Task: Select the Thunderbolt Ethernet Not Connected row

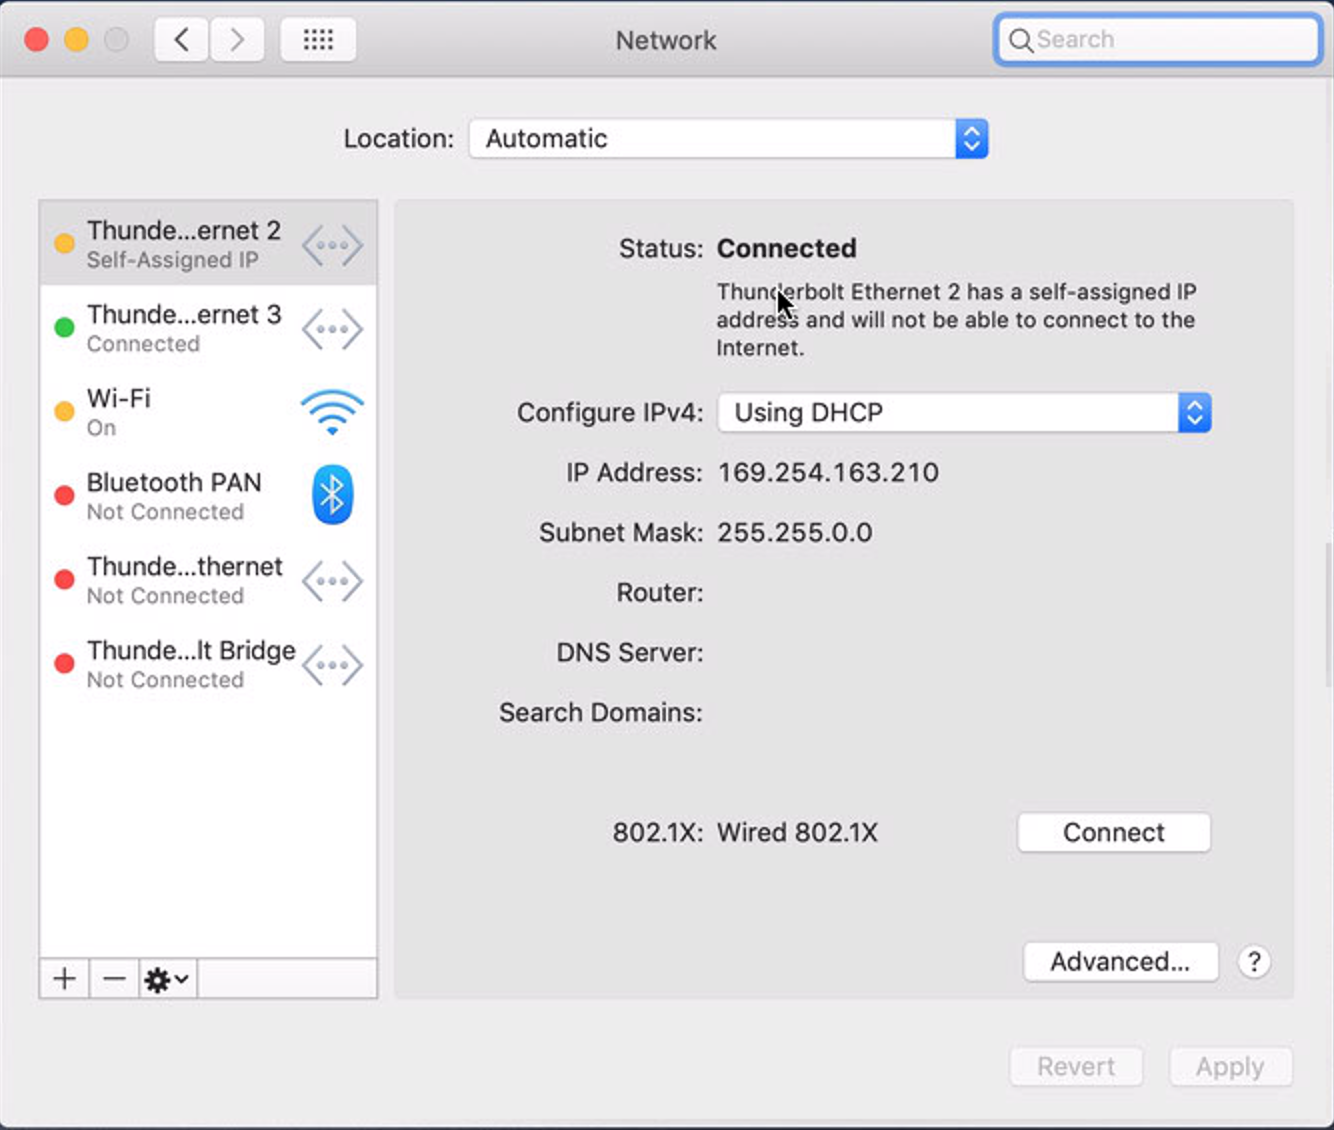Action: pyautogui.click(x=208, y=580)
